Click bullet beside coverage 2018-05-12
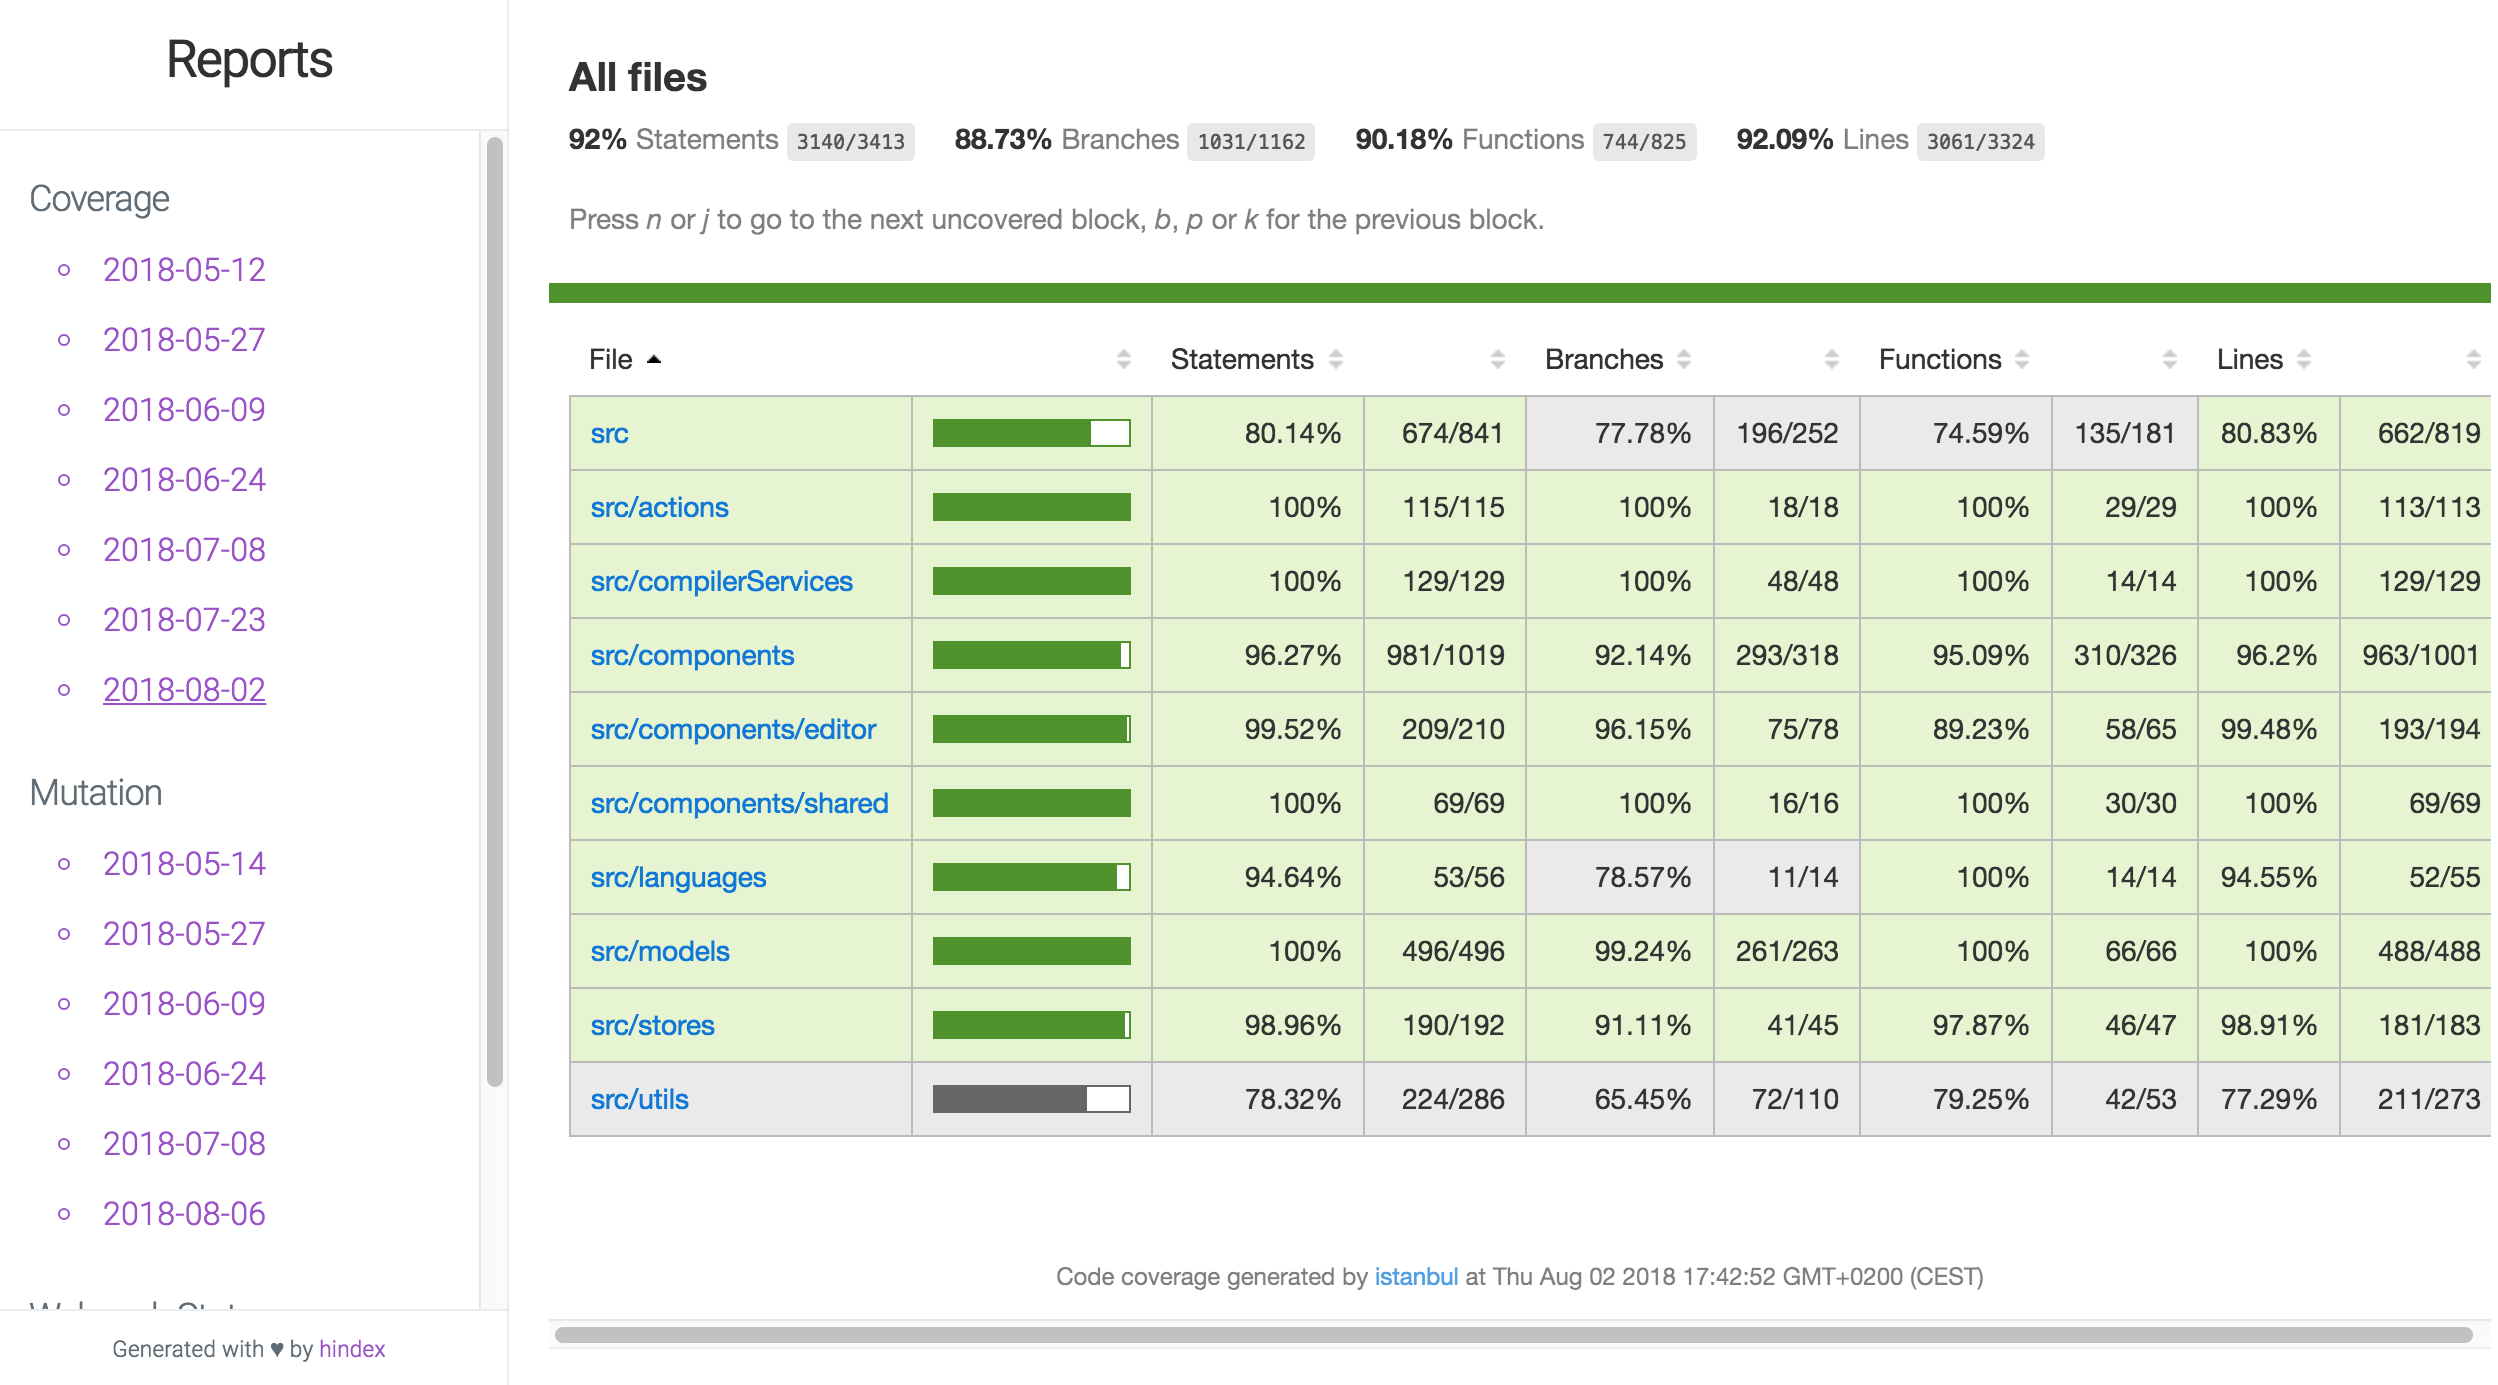The width and height of the screenshot is (2498, 1385). click(64, 270)
